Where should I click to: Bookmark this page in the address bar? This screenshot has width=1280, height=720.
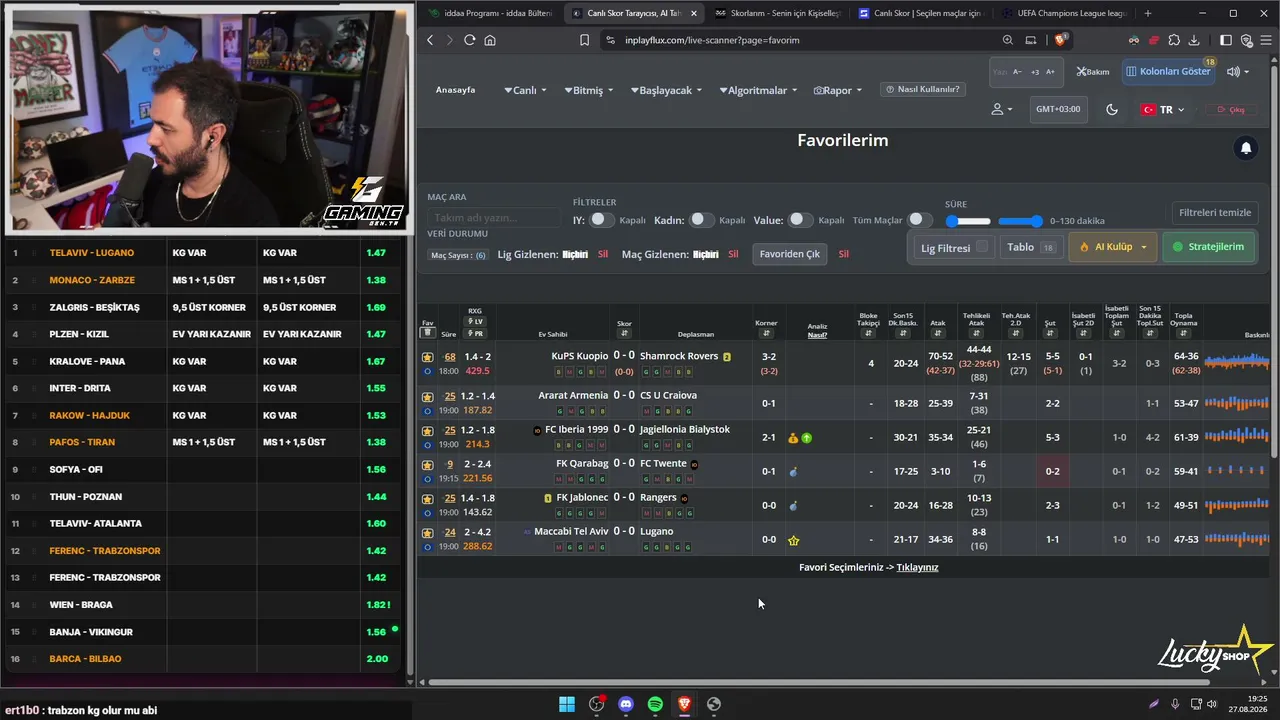(584, 40)
